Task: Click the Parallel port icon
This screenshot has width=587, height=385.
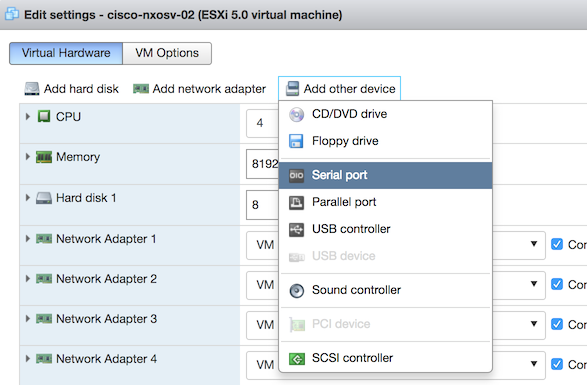Action: pyautogui.click(x=296, y=203)
